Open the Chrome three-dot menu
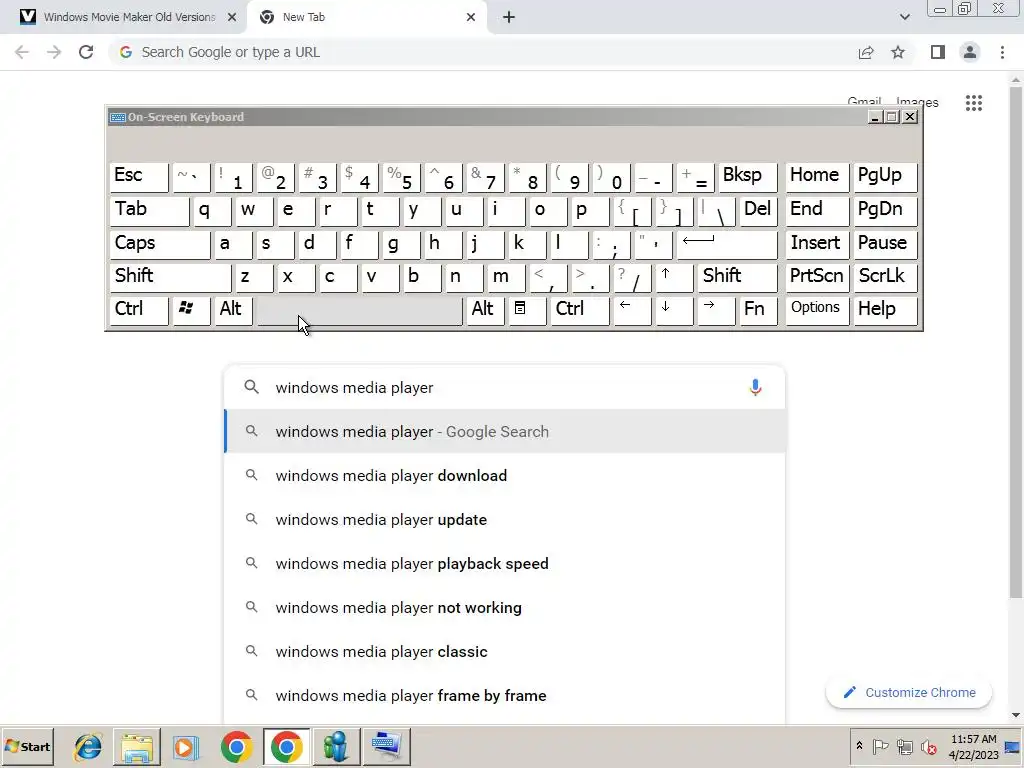 pyautogui.click(x=1002, y=52)
